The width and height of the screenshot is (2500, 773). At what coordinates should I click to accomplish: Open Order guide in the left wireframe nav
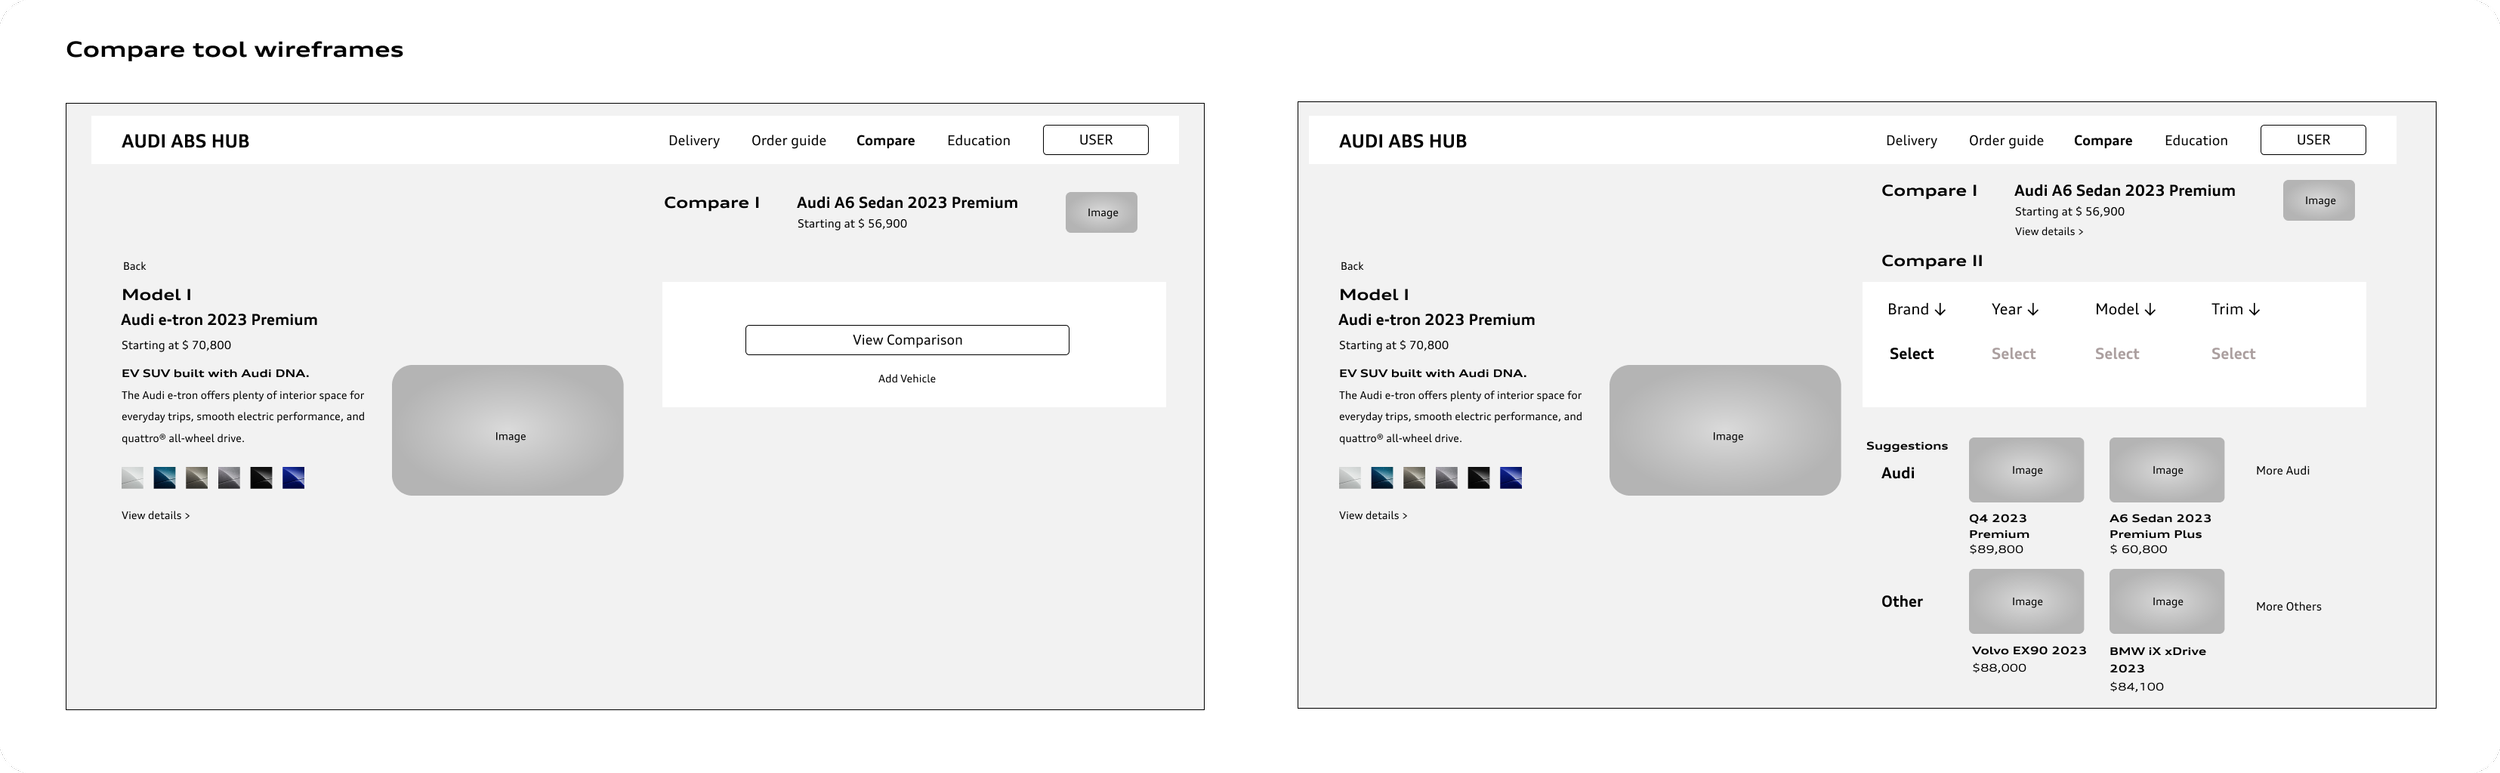point(788,141)
